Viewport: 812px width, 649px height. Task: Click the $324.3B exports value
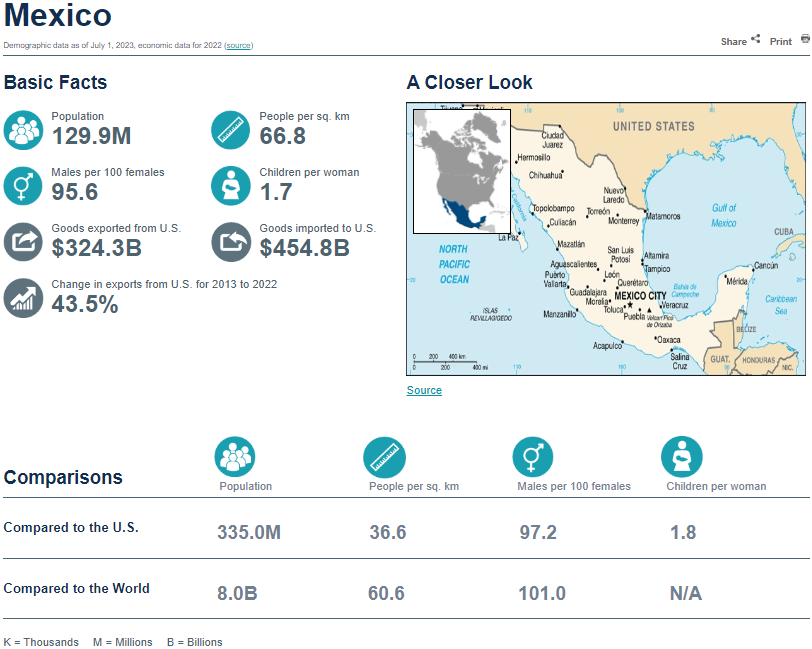click(x=97, y=248)
